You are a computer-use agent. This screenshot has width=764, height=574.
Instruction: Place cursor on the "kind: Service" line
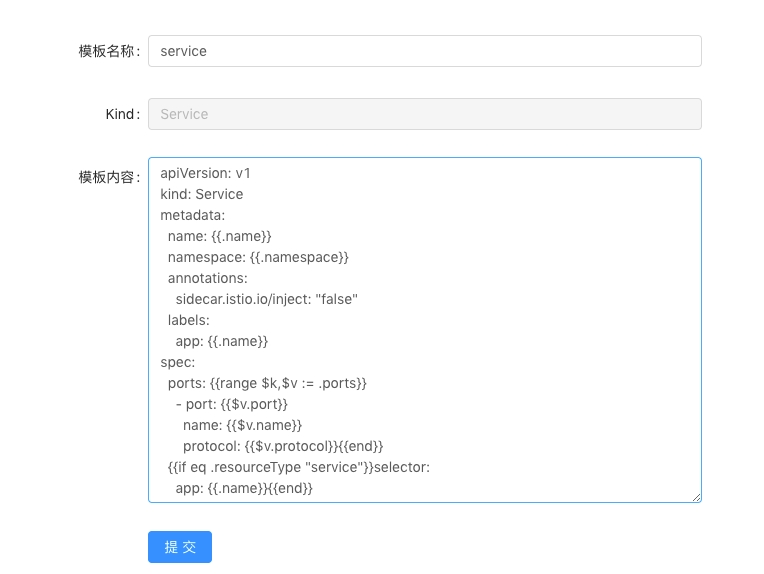[x=202, y=194]
